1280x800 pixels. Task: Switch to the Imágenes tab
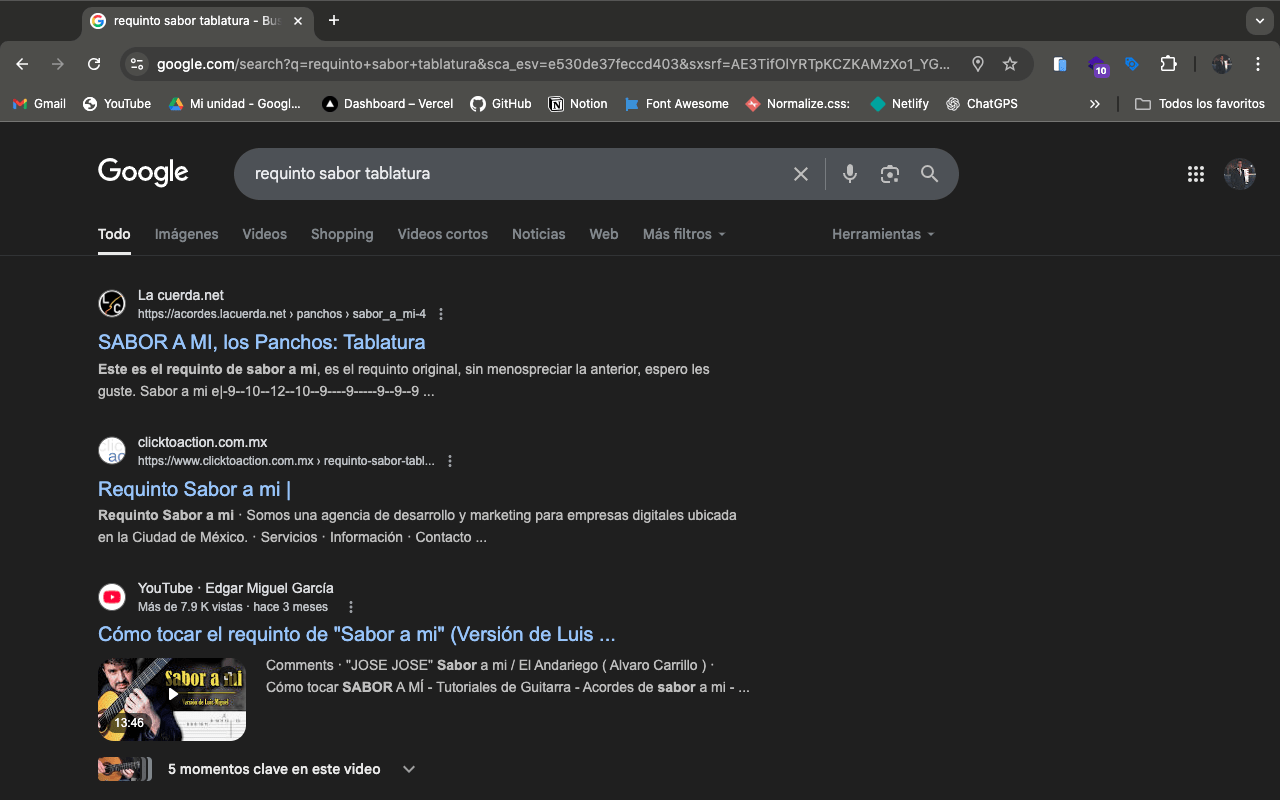coord(186,234)
